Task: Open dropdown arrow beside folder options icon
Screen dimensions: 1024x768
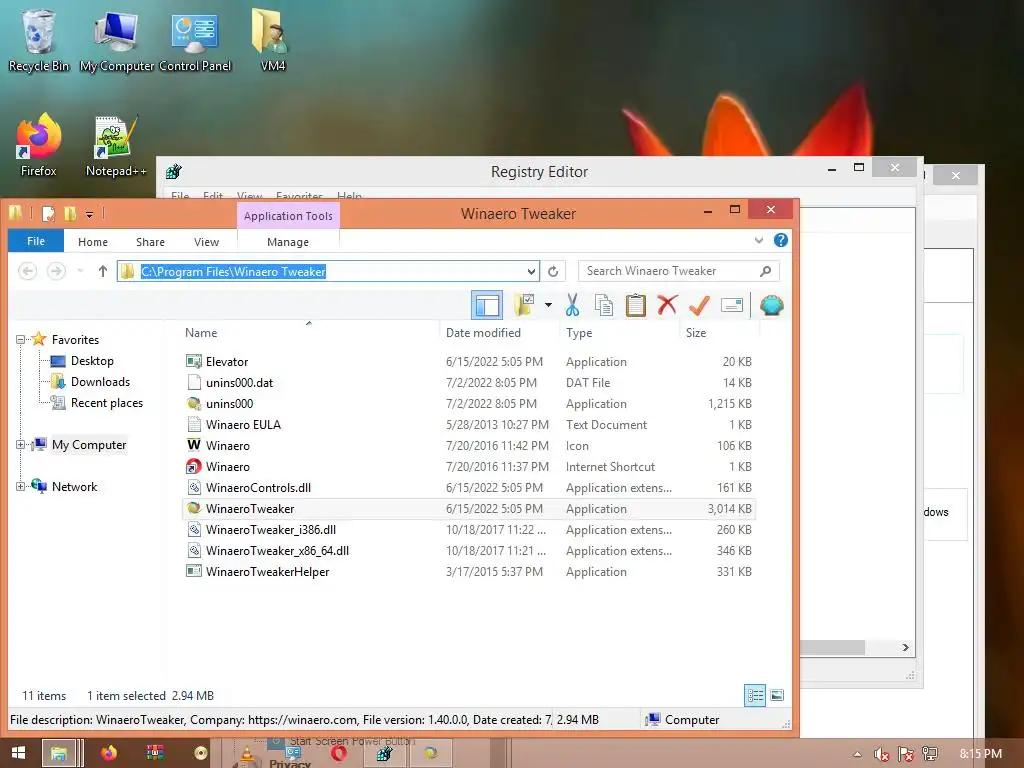Action: tap(548, 305)
